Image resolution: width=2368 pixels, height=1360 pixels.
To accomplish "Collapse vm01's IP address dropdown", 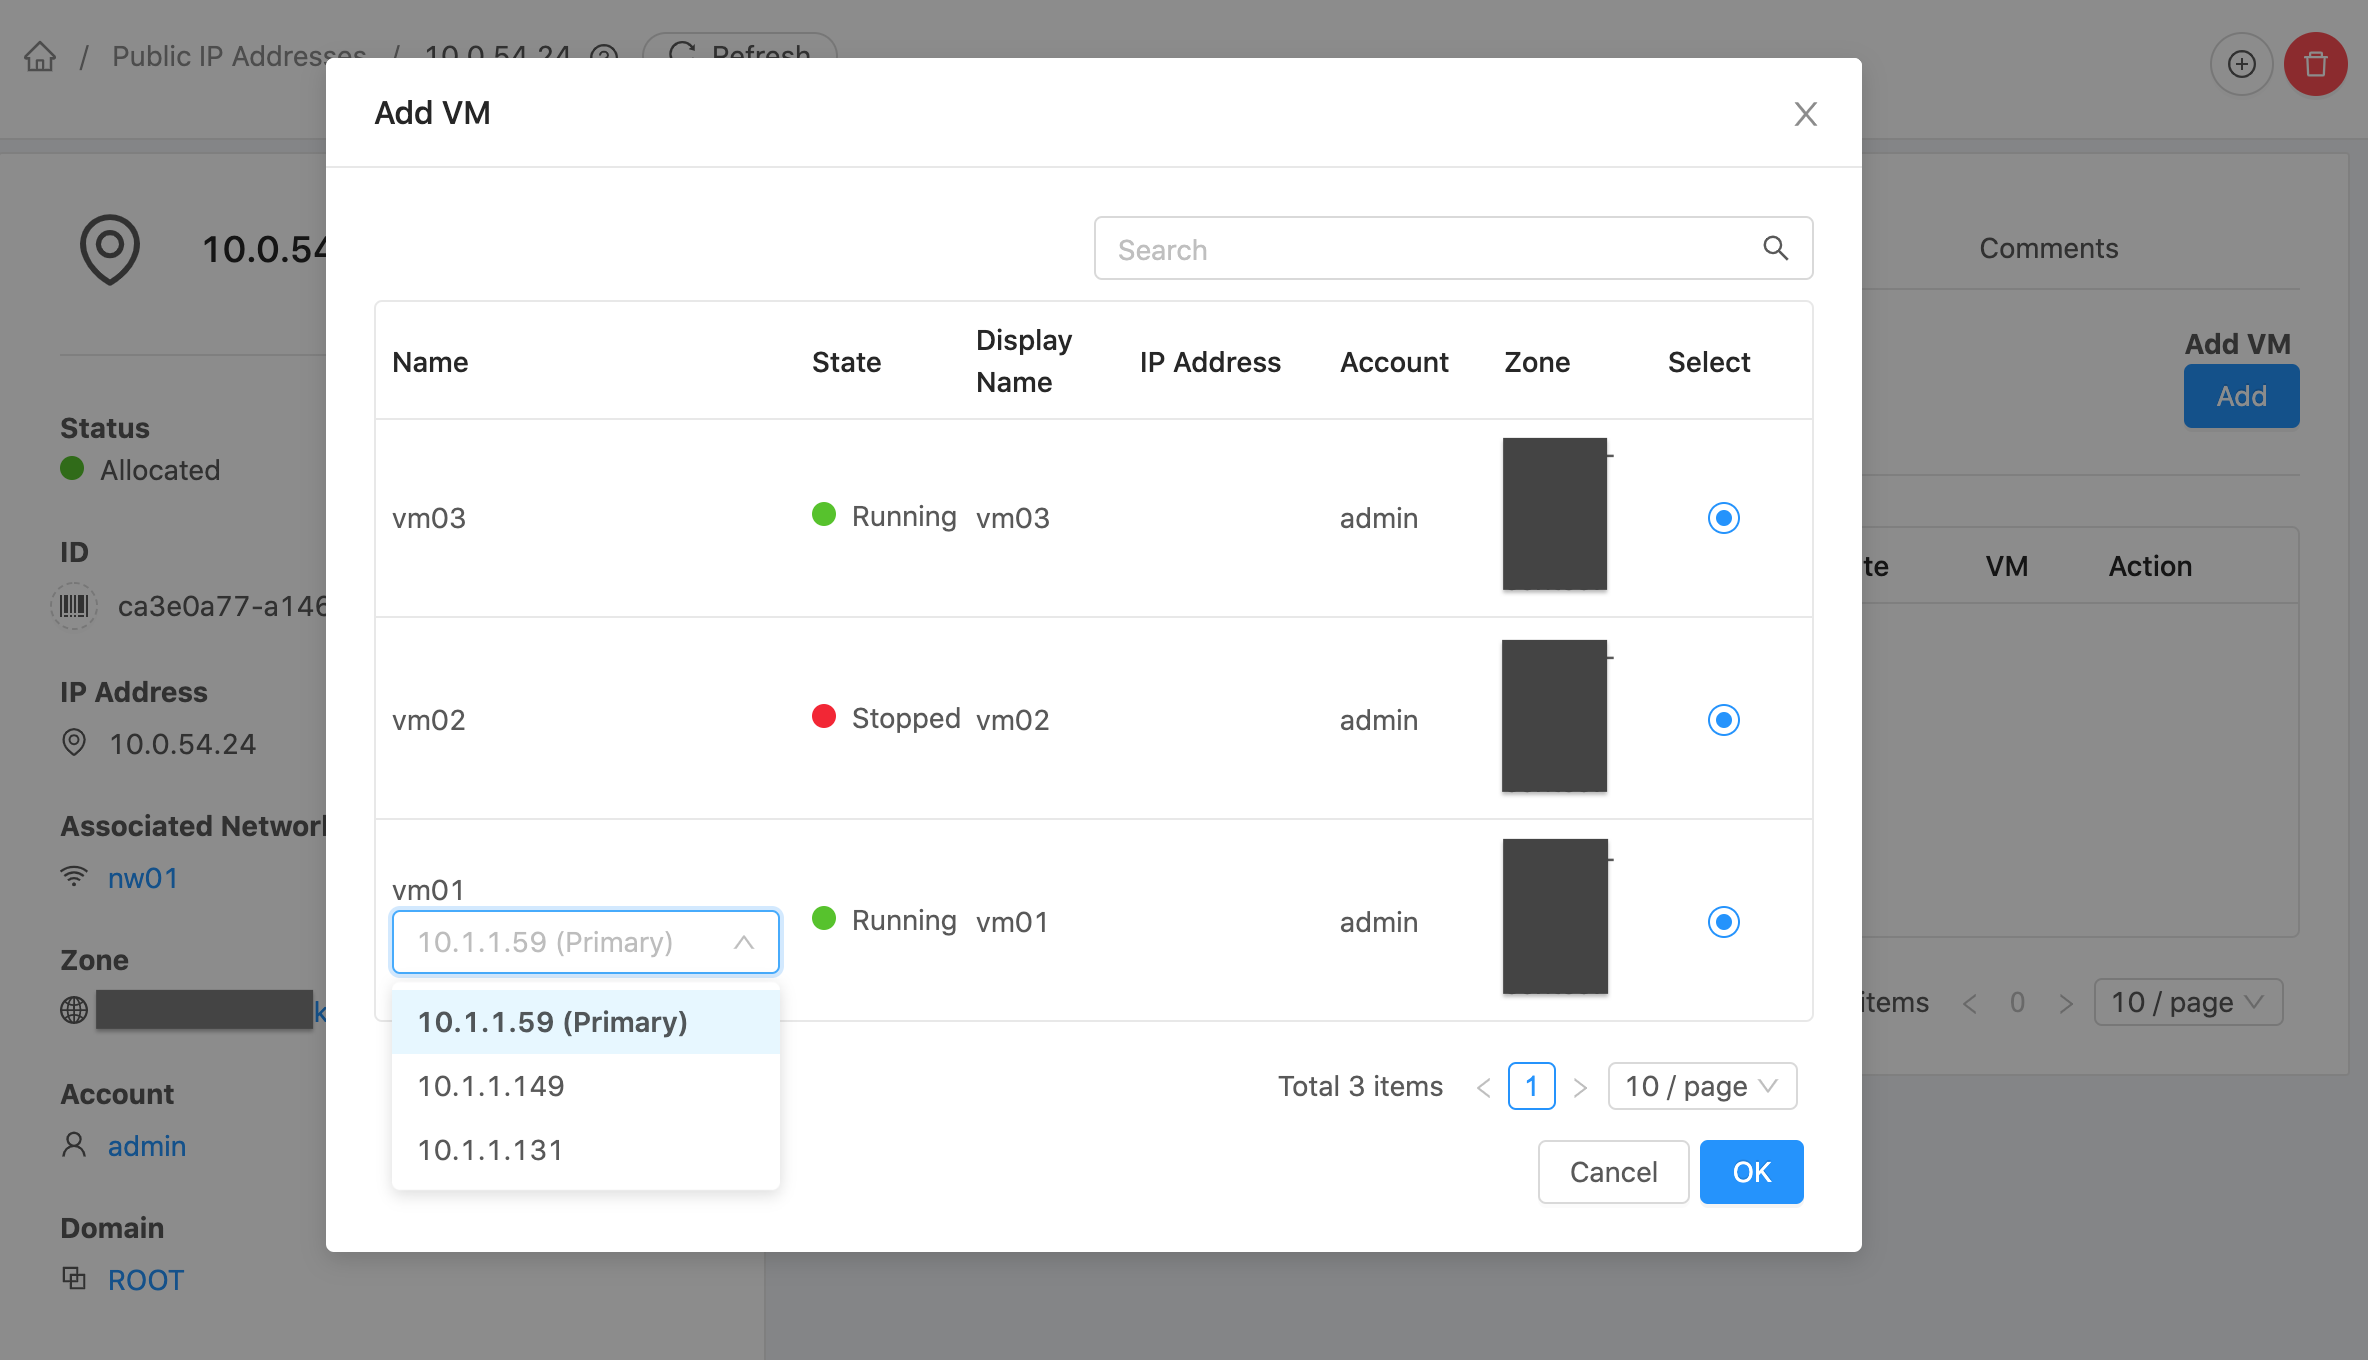I will 742,941.
